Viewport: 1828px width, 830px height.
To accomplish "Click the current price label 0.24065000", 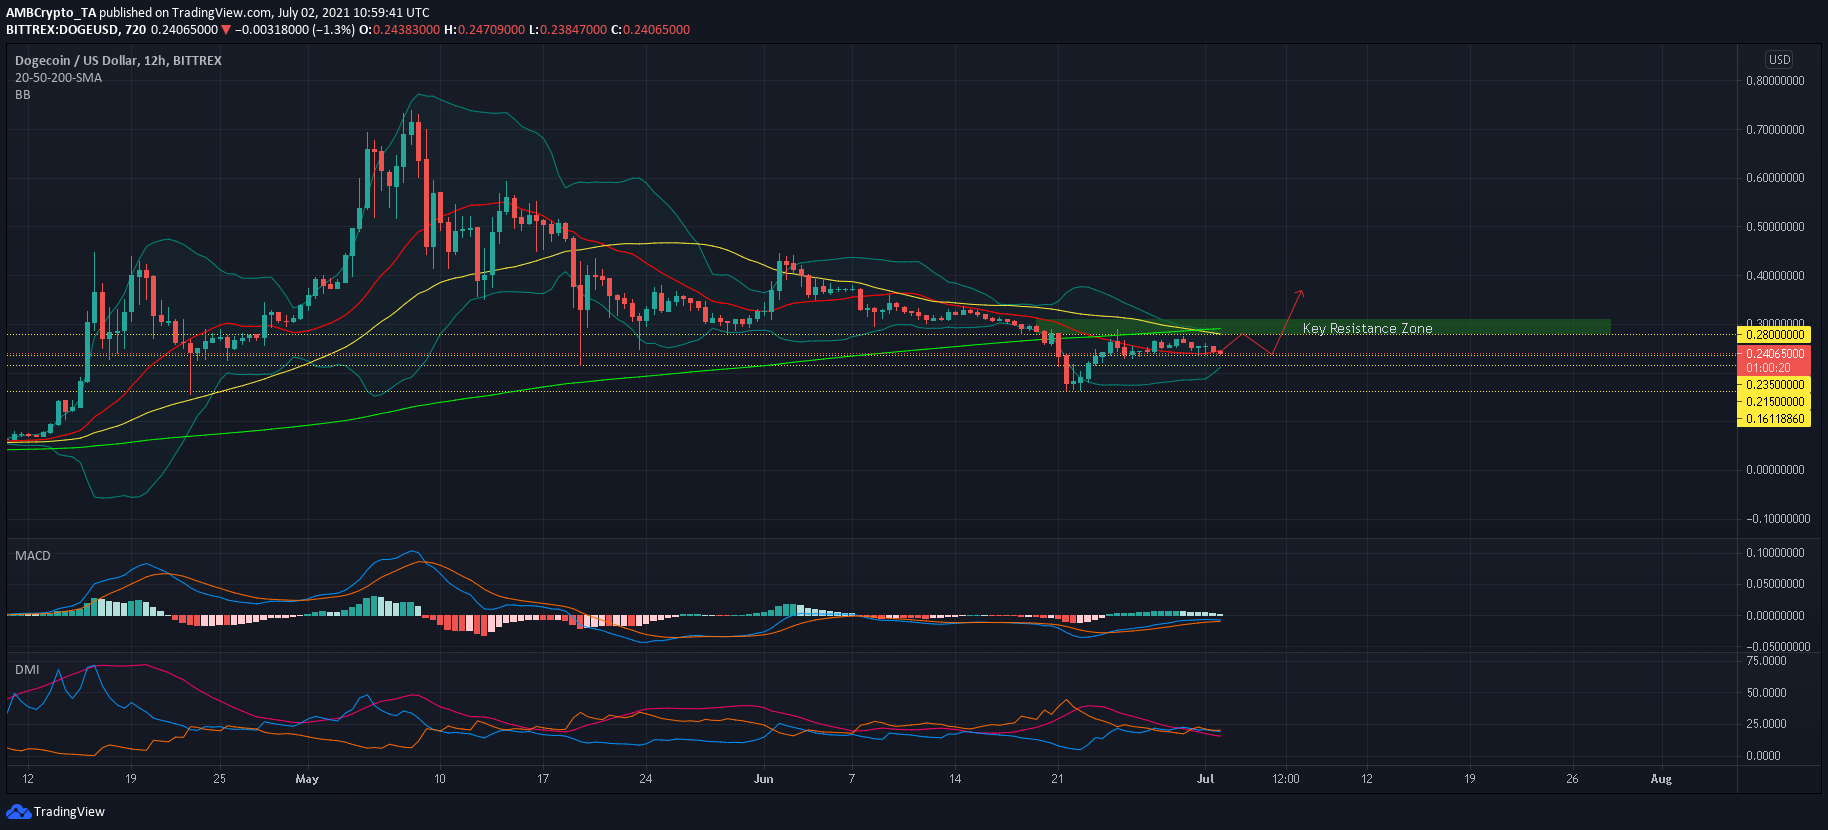I will pyautogui.click(x=1774, y=354).
